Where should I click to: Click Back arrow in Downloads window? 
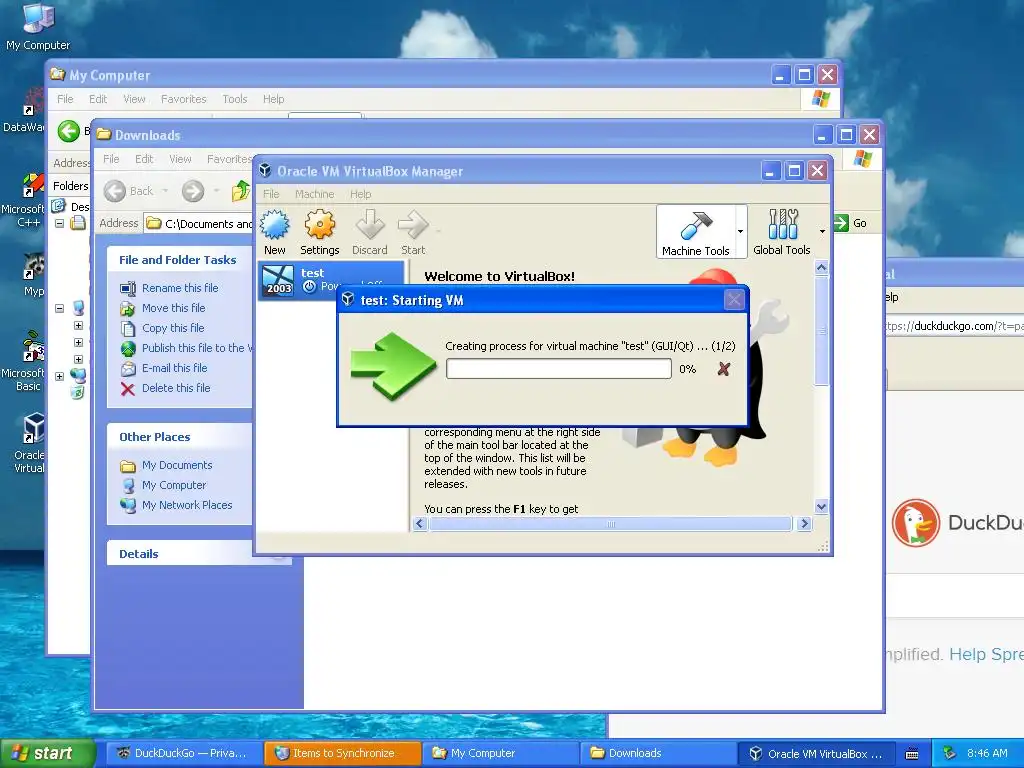click(115, 191)
